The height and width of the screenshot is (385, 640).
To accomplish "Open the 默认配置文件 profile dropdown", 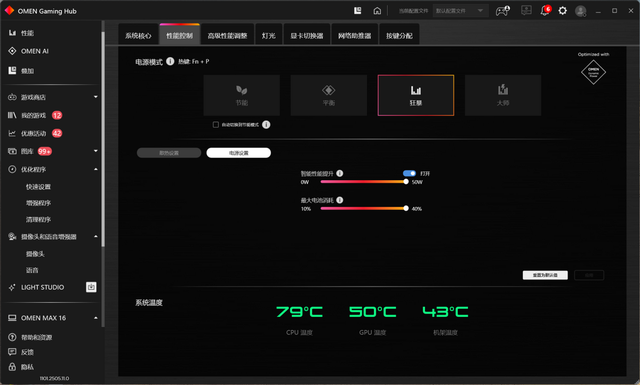I will click(x=460, y=11).
